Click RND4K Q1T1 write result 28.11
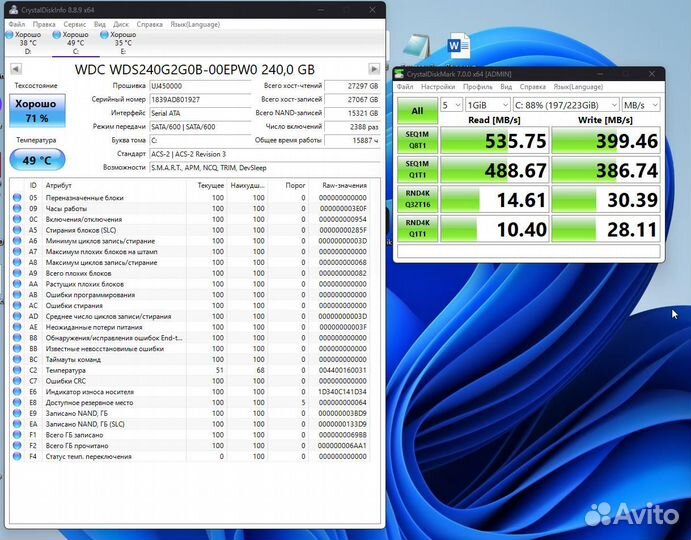This screenshot has height=540, width=691. pyautogui.click(x=606, y=229)
